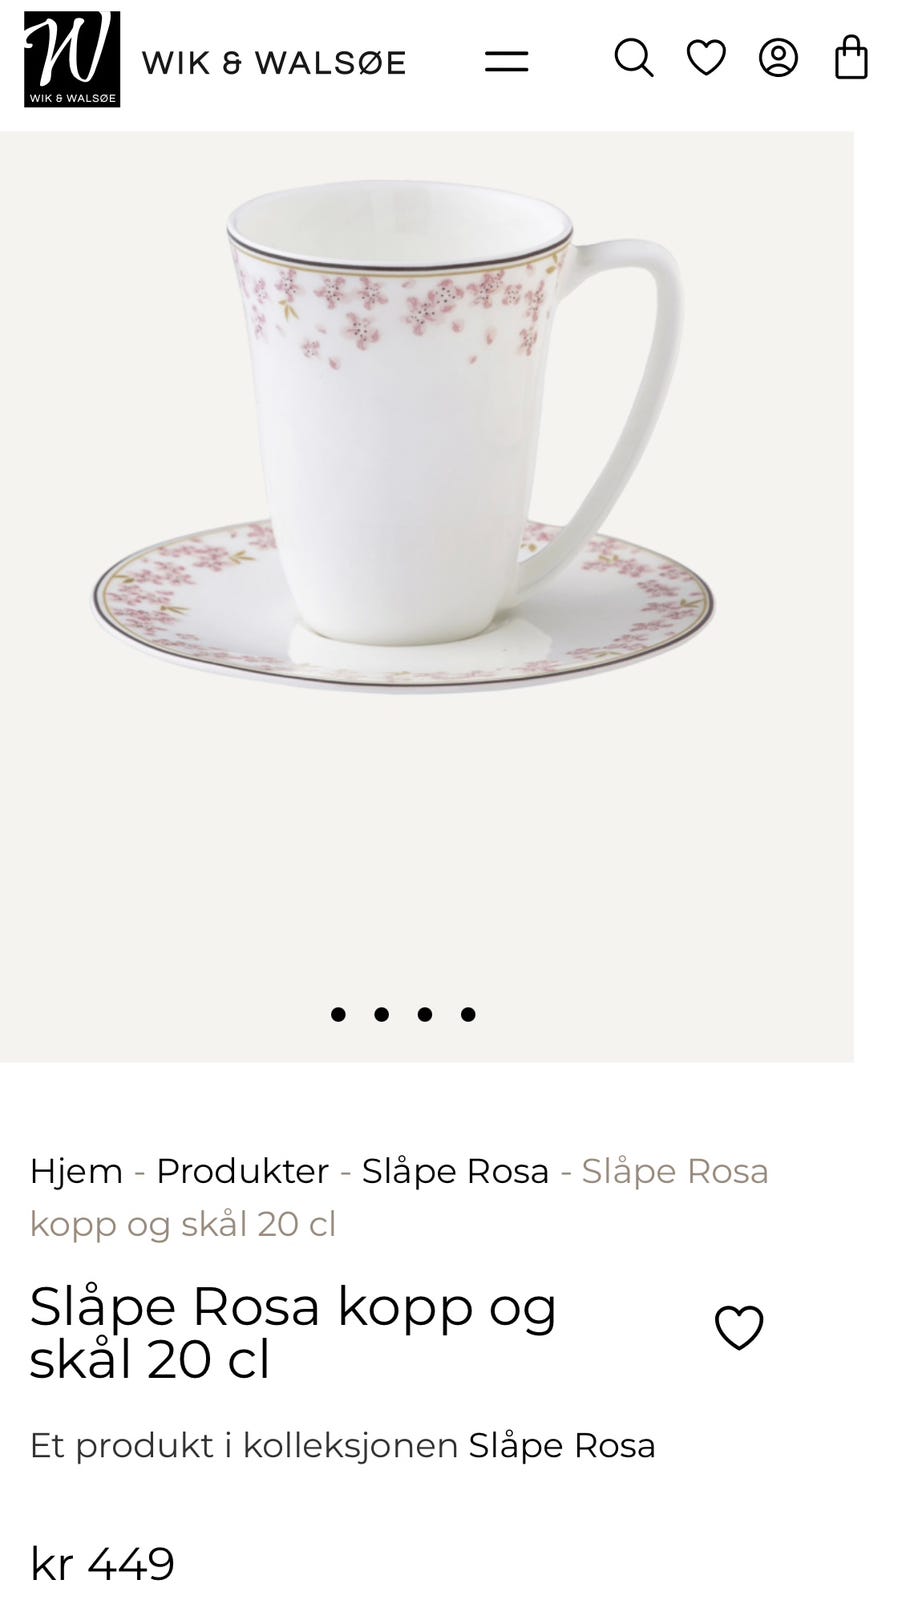Show third product image dot

click(x=425, y=1014)
